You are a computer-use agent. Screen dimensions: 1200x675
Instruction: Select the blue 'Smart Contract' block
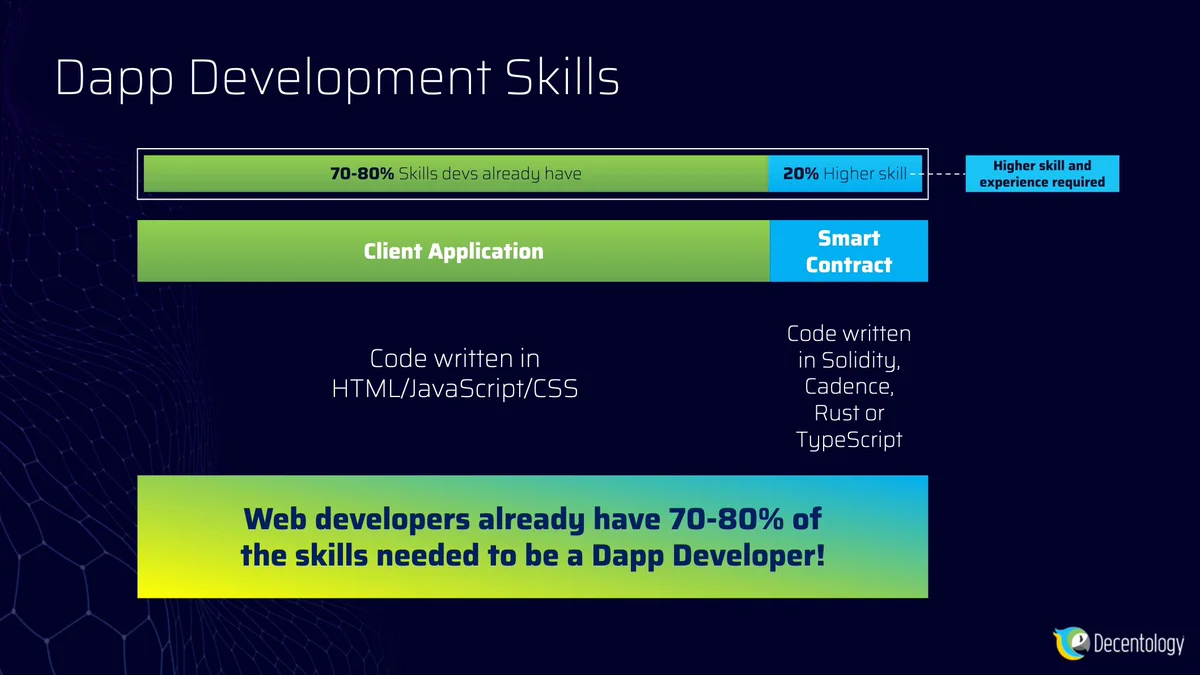point(849,251)
